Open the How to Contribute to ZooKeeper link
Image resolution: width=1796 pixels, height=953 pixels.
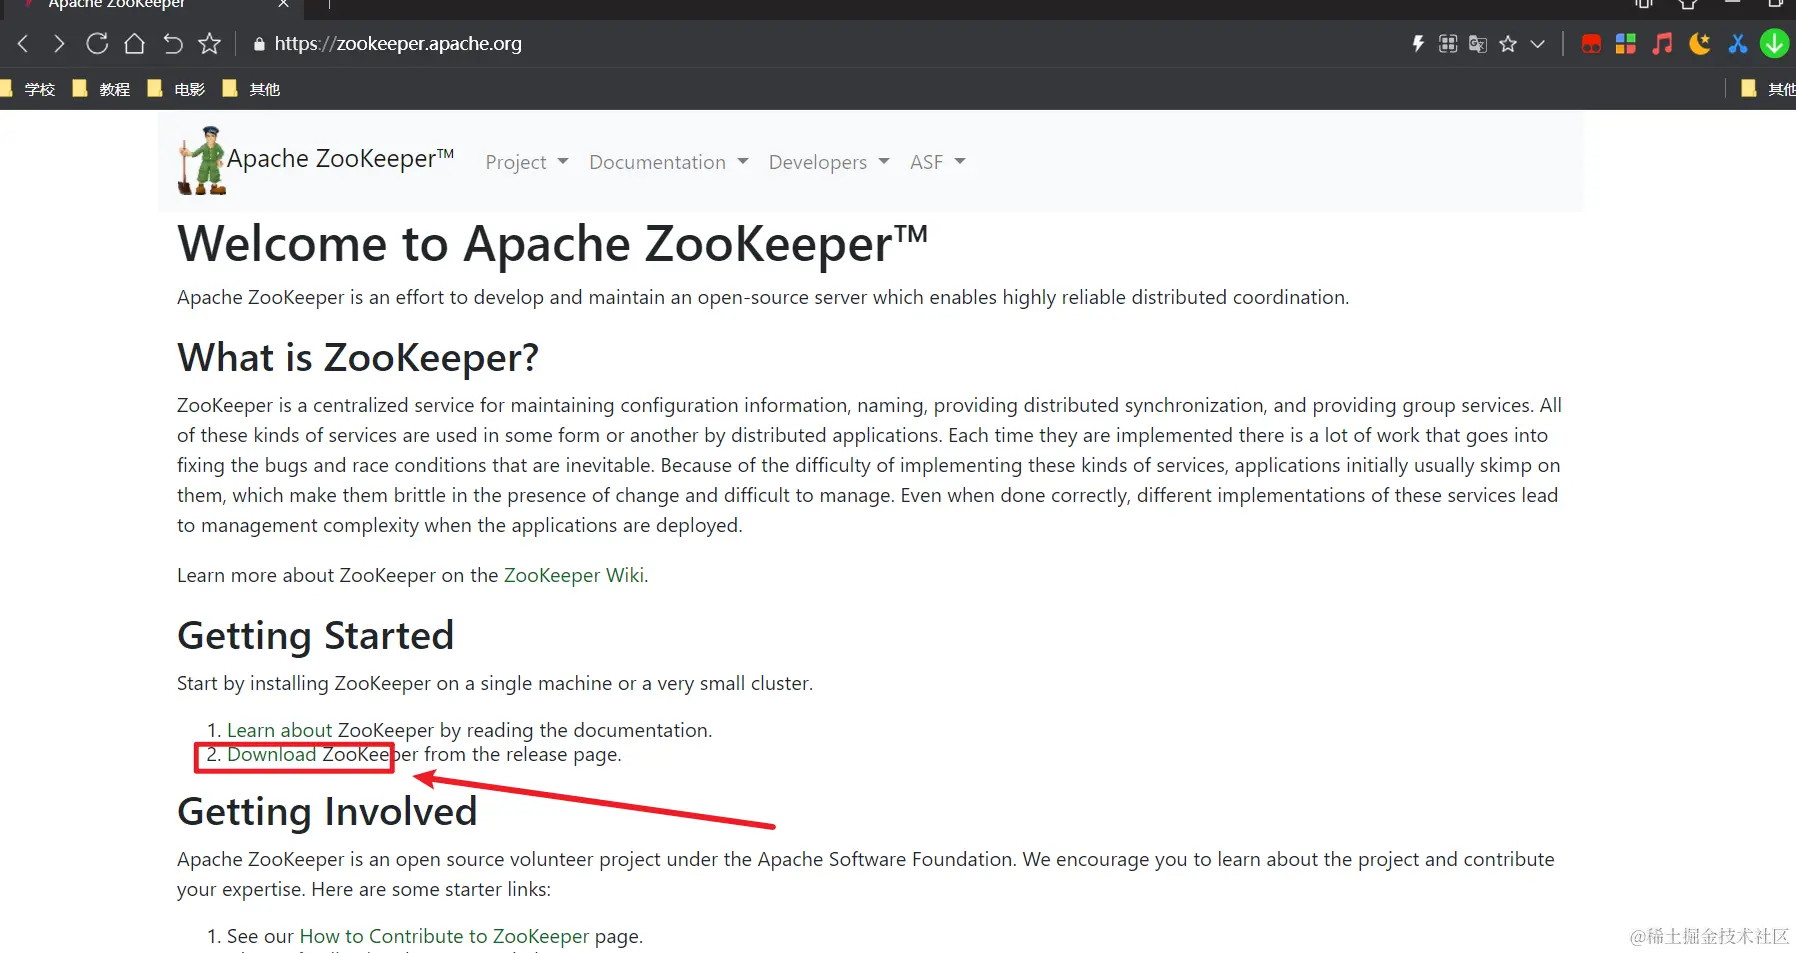[444, 936]
